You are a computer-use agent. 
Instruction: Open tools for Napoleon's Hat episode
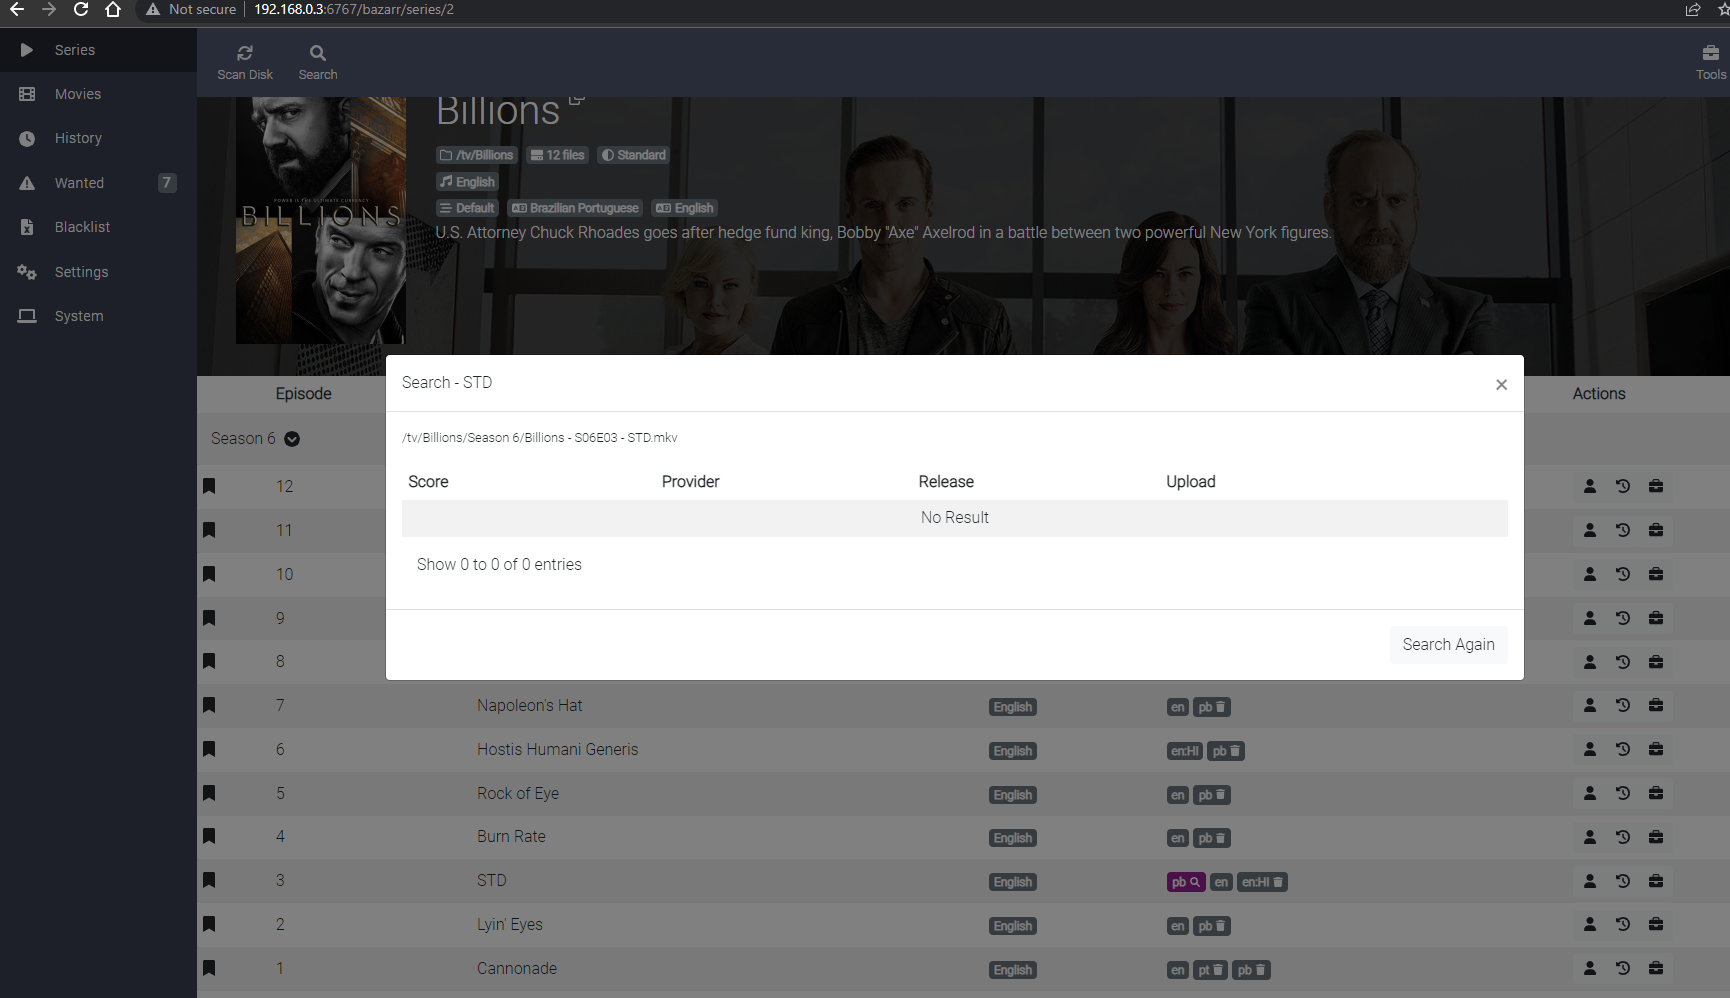(1656, 705)
